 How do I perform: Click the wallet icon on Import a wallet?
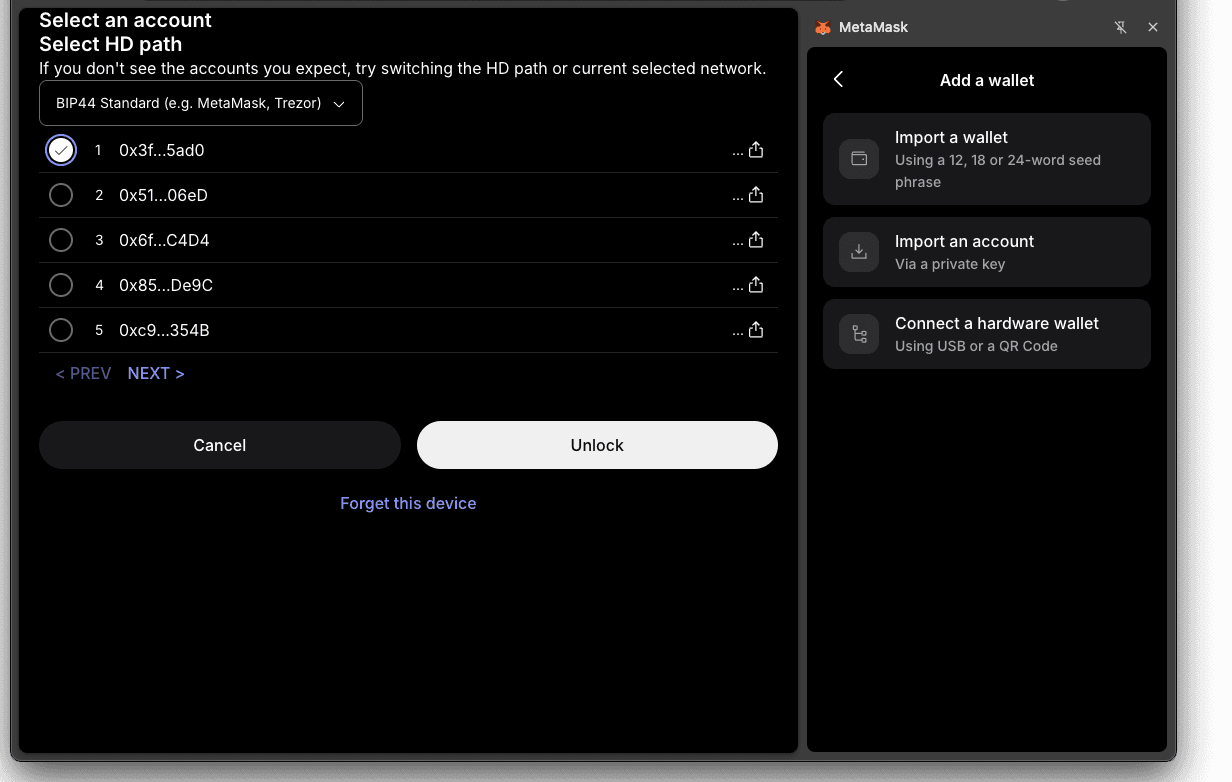859,159
